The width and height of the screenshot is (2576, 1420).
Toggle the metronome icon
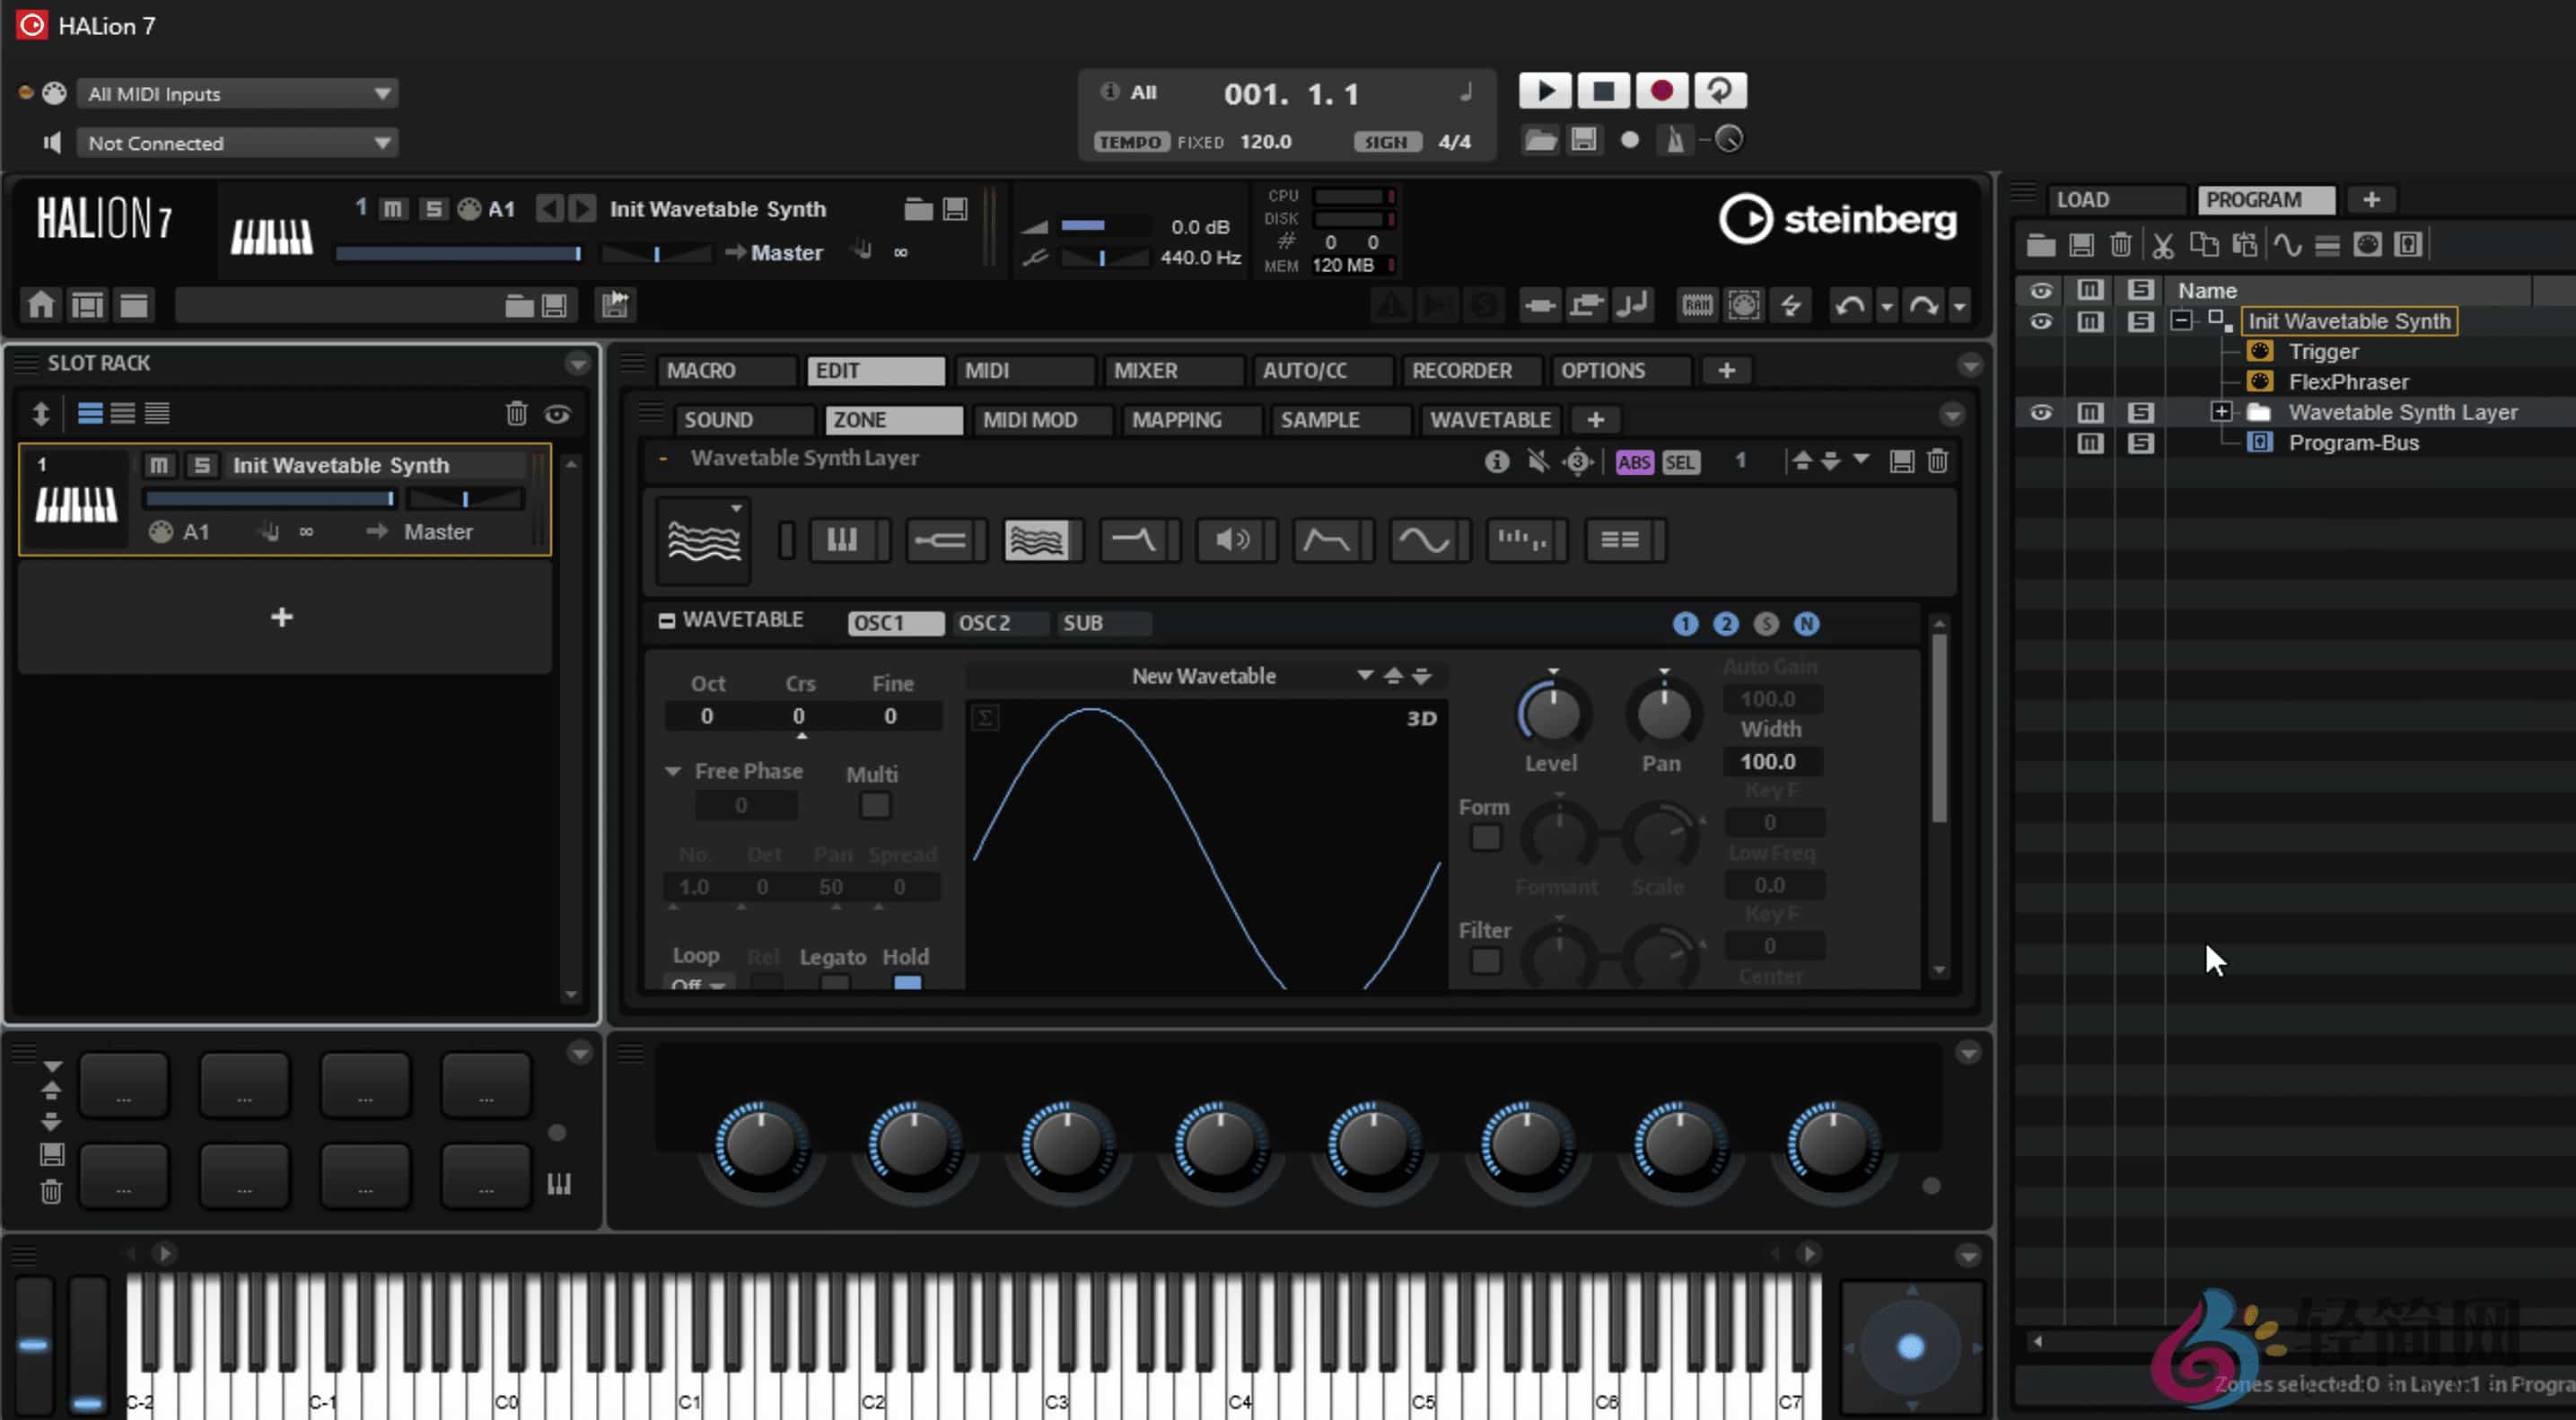1675,140
